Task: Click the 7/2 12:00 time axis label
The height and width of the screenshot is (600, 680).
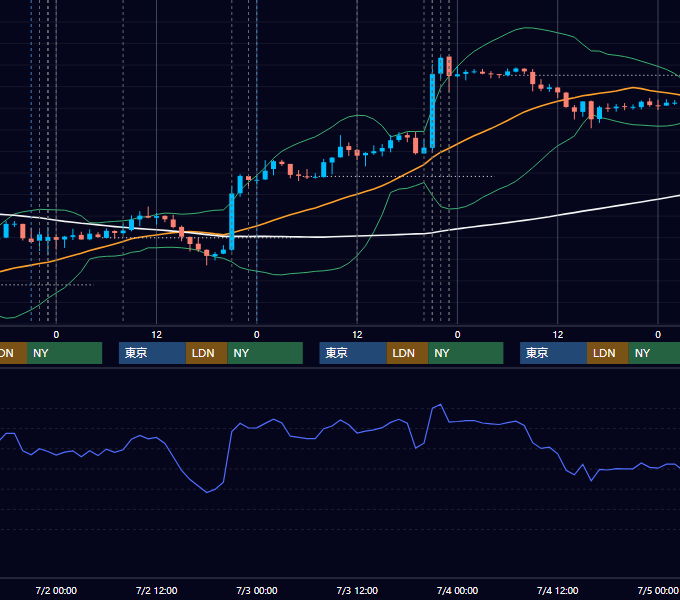Action: 157,590
